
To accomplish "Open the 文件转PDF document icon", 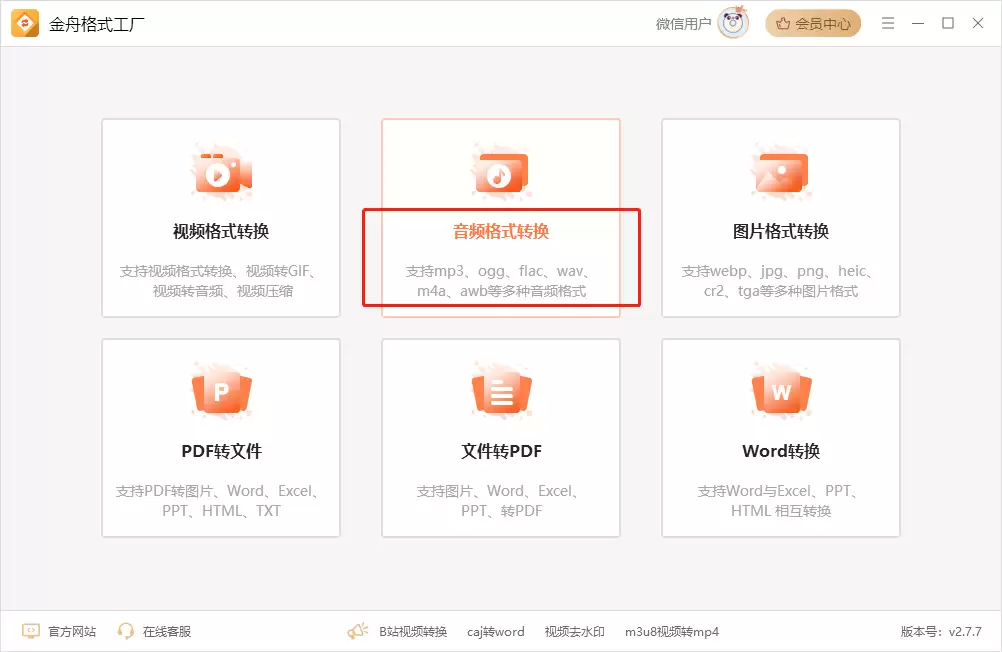I will [x=501, y=392].
